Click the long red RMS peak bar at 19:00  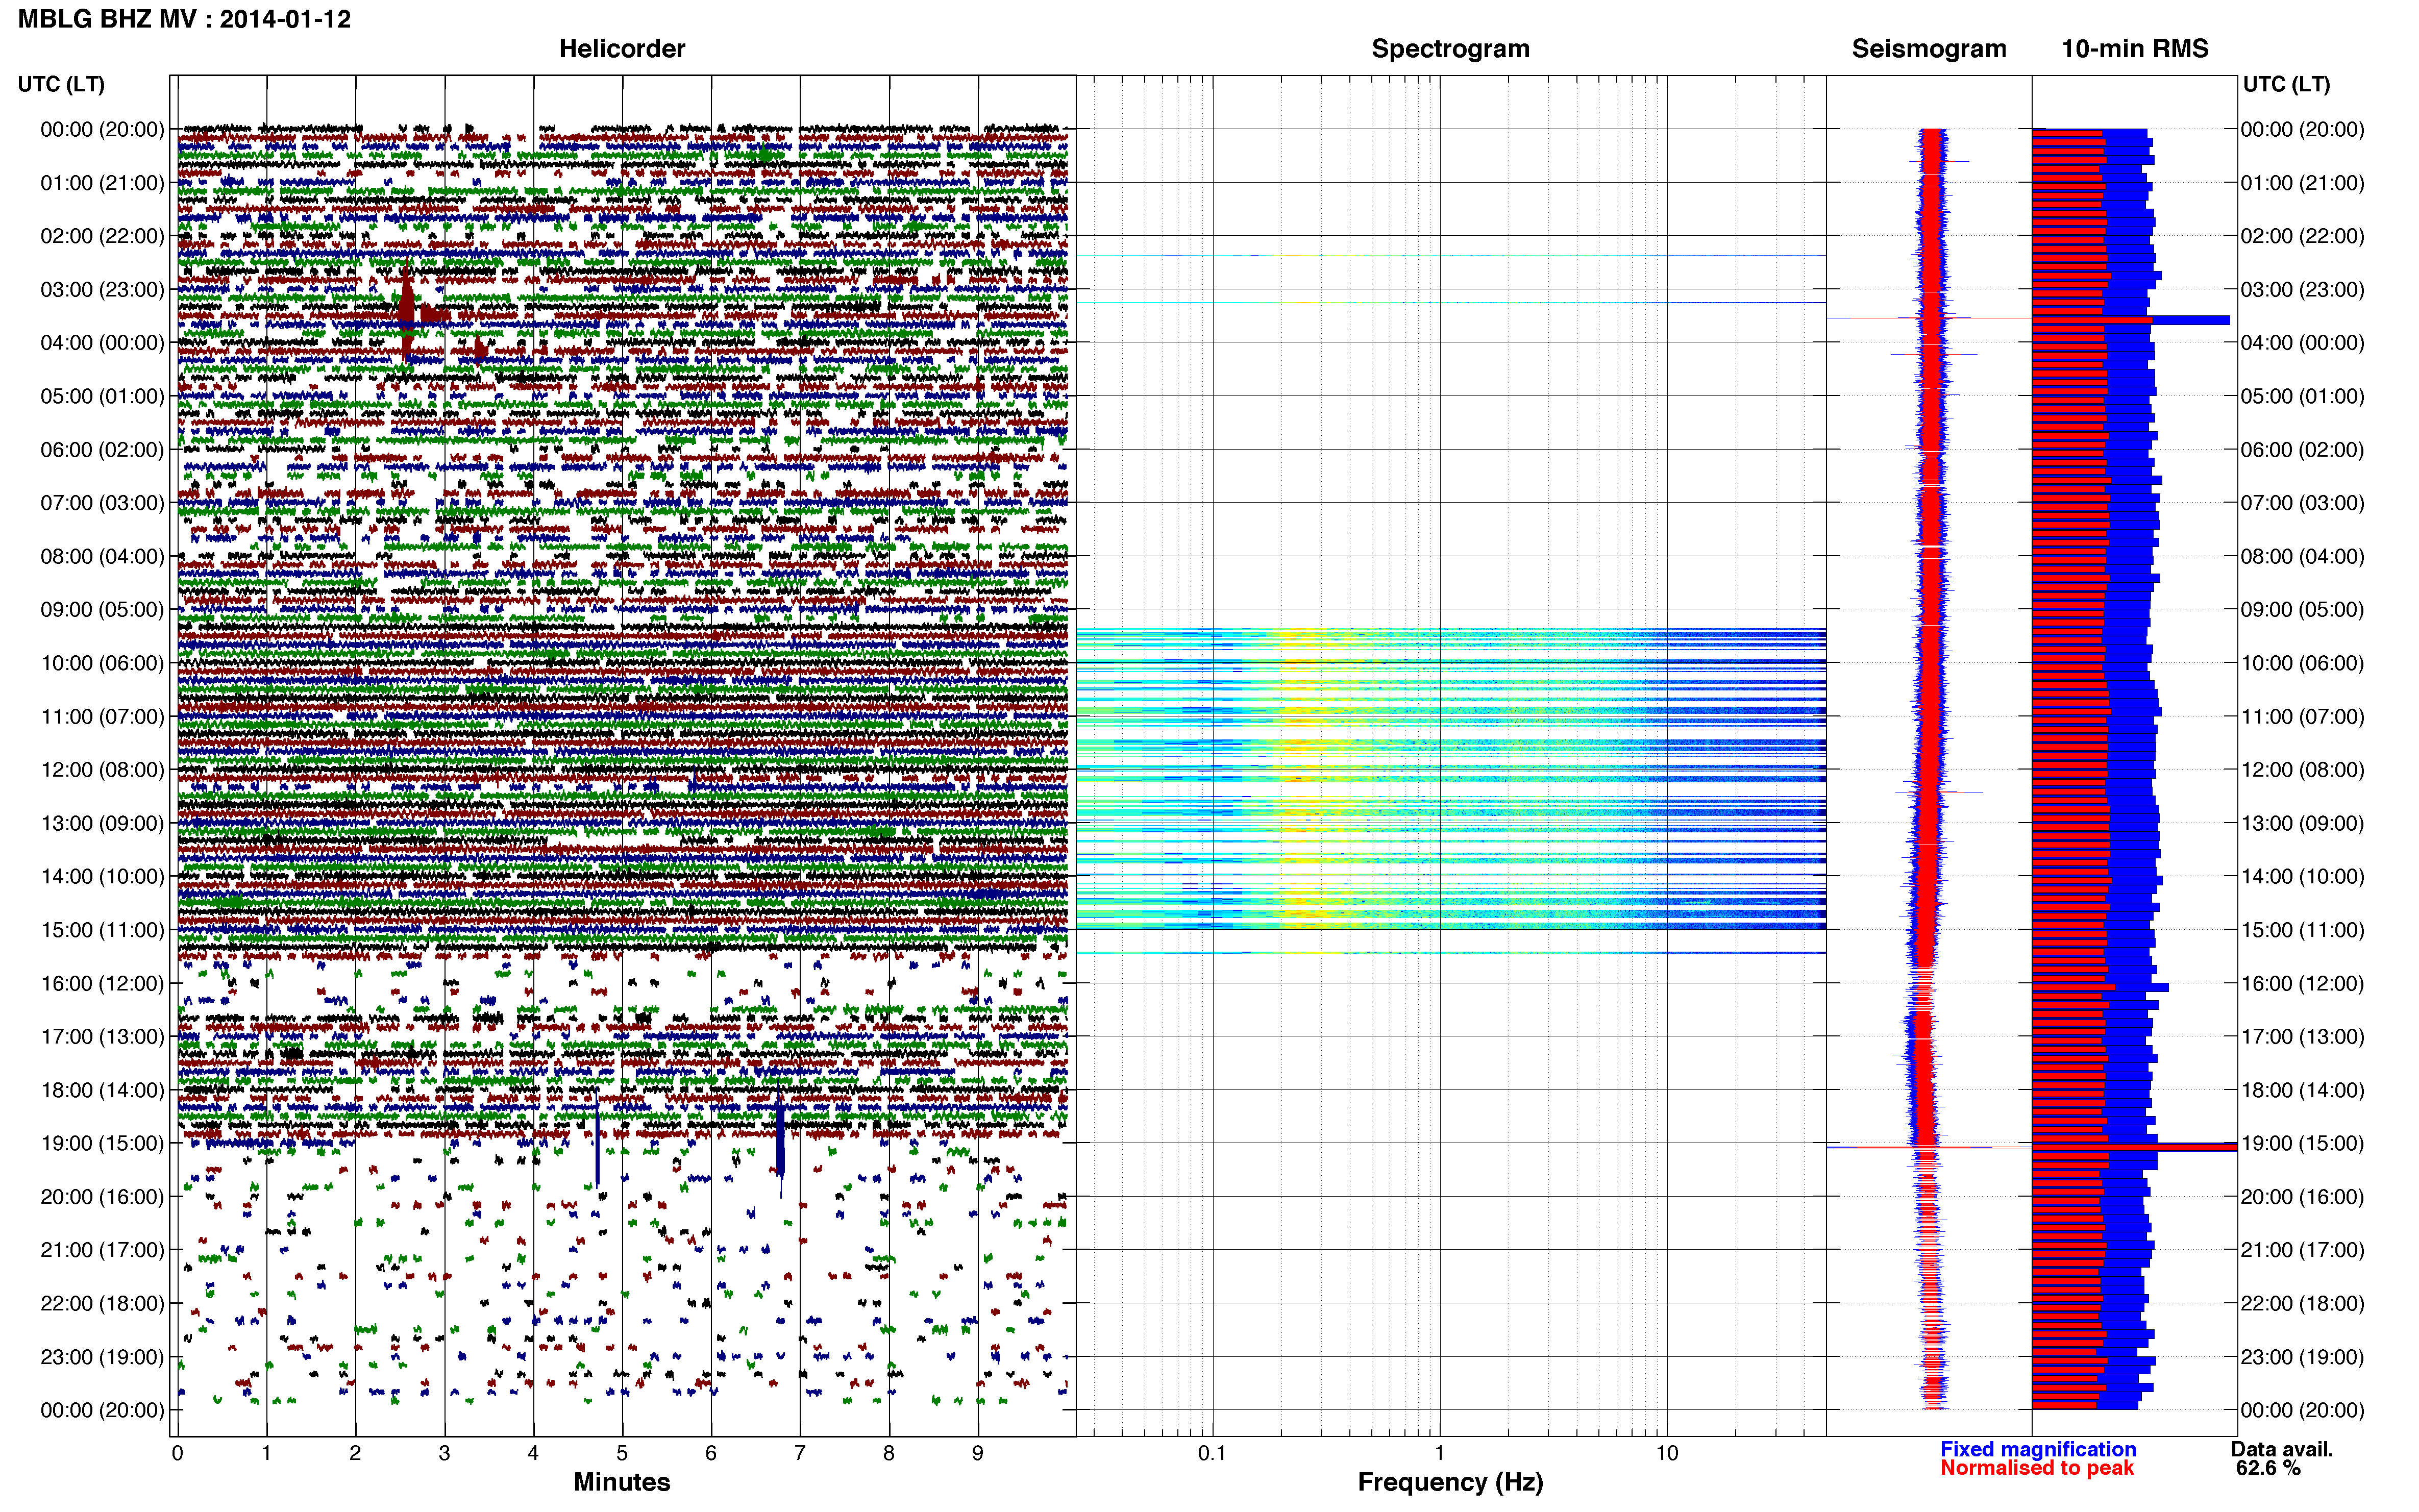tap(2134, 1147)
